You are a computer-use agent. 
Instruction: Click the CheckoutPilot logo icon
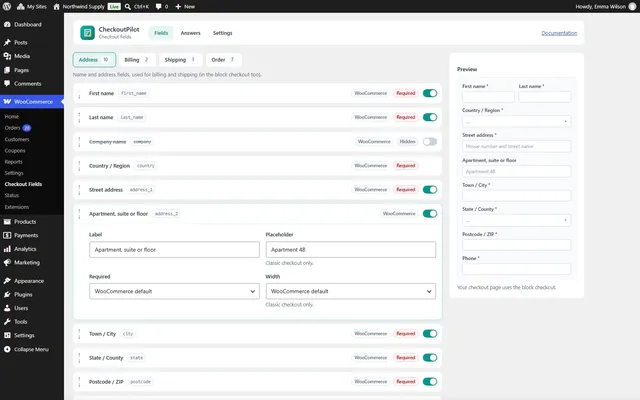pos(87,33)
